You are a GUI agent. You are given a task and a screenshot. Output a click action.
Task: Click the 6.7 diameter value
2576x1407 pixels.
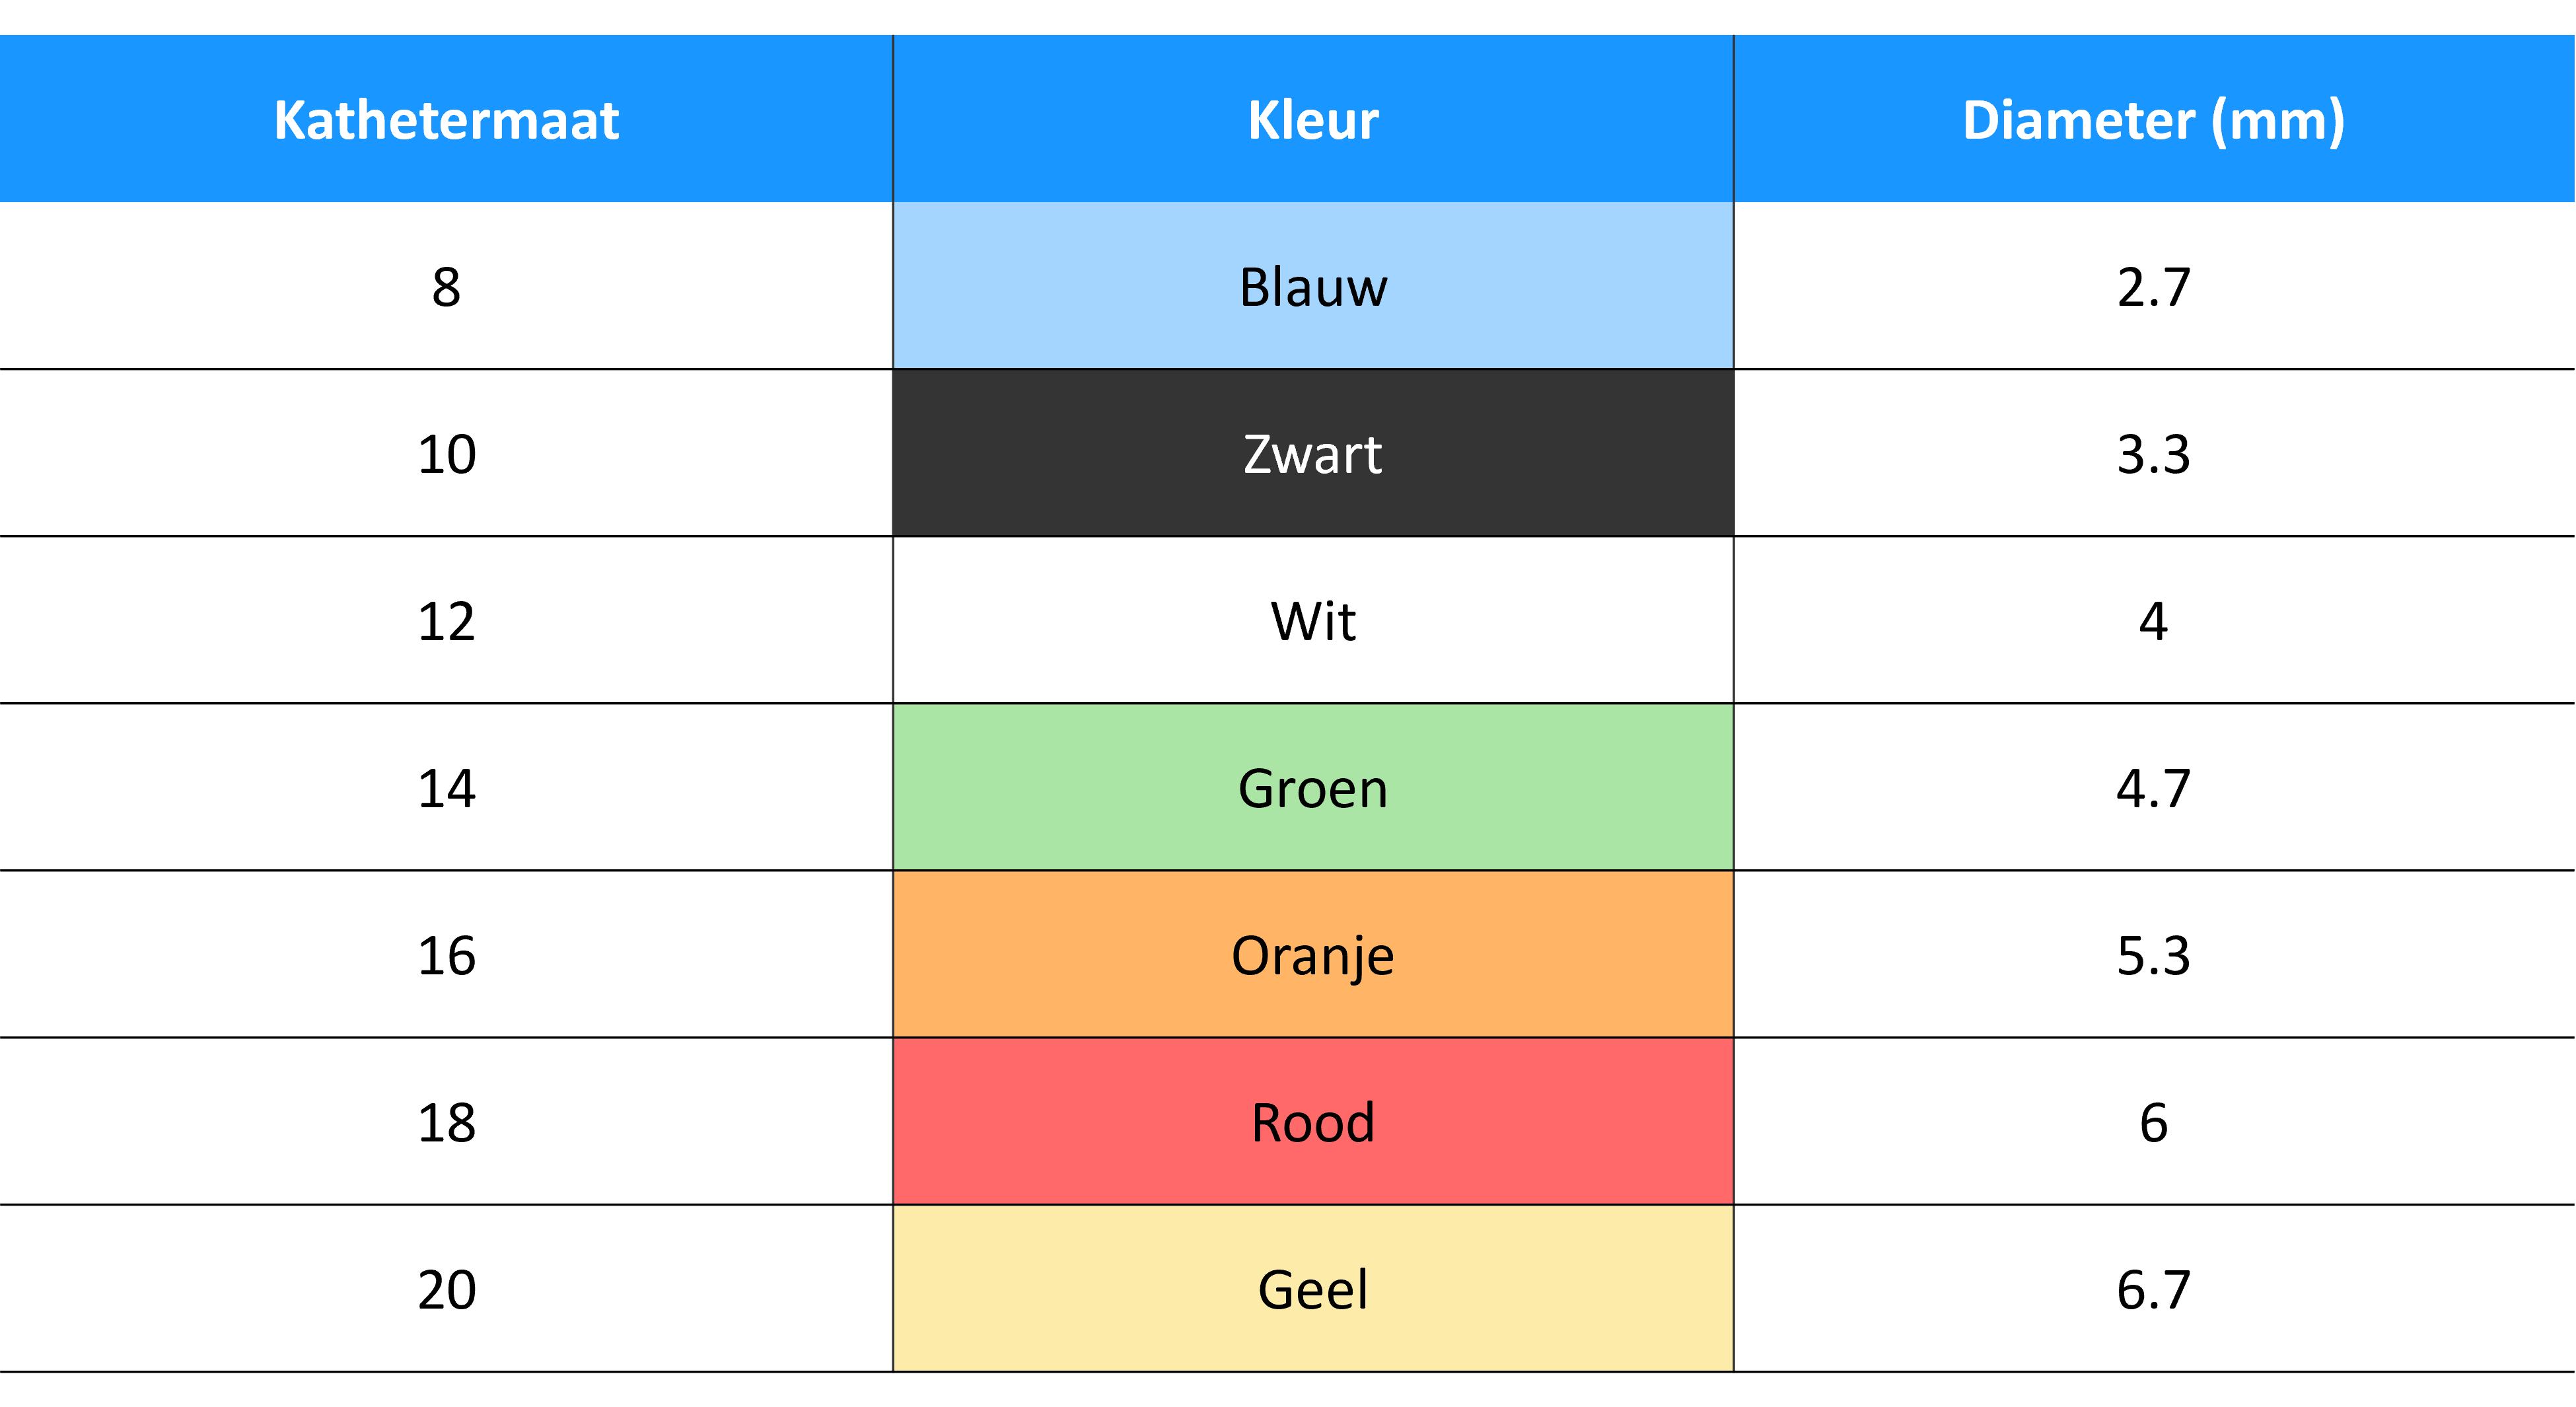[2154, 1288]
